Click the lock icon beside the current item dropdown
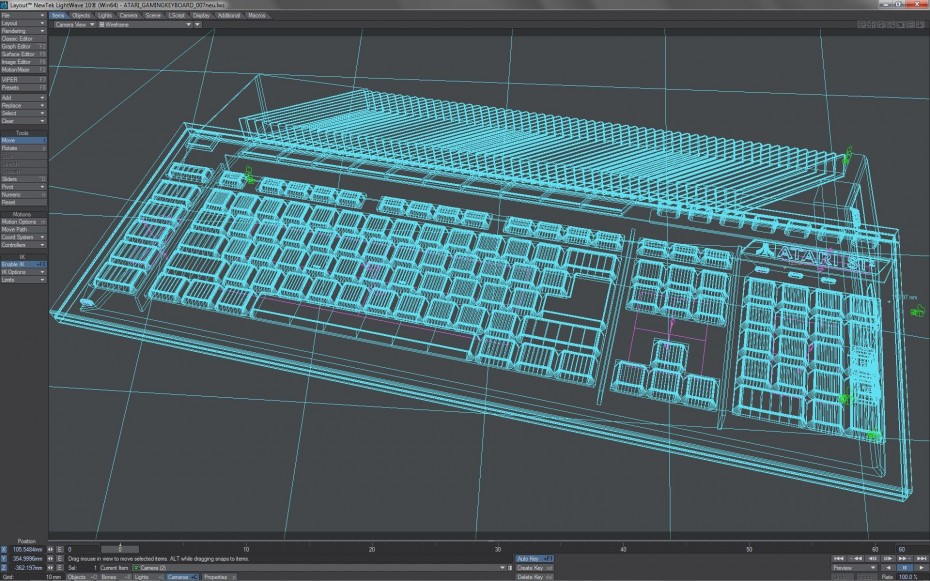This screenshot has width=930, height=581. pyautogui.click(x=509, y=567)
